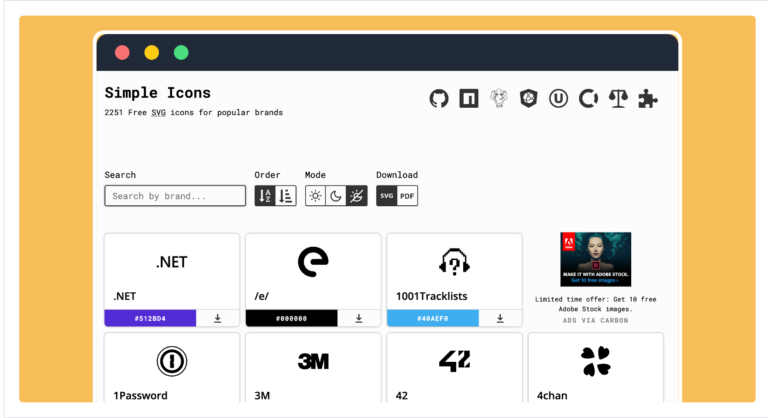768x418 pixels.
Task: Open the UNPKG icon link
Action: 558,98
